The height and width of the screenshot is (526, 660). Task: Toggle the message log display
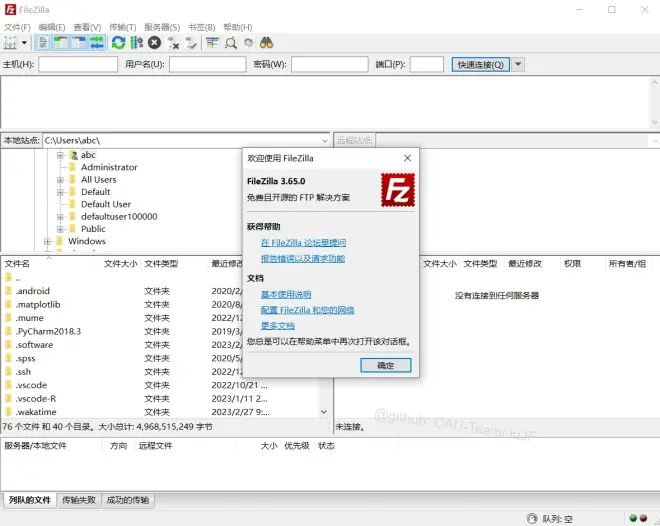[x=43, y=43]
